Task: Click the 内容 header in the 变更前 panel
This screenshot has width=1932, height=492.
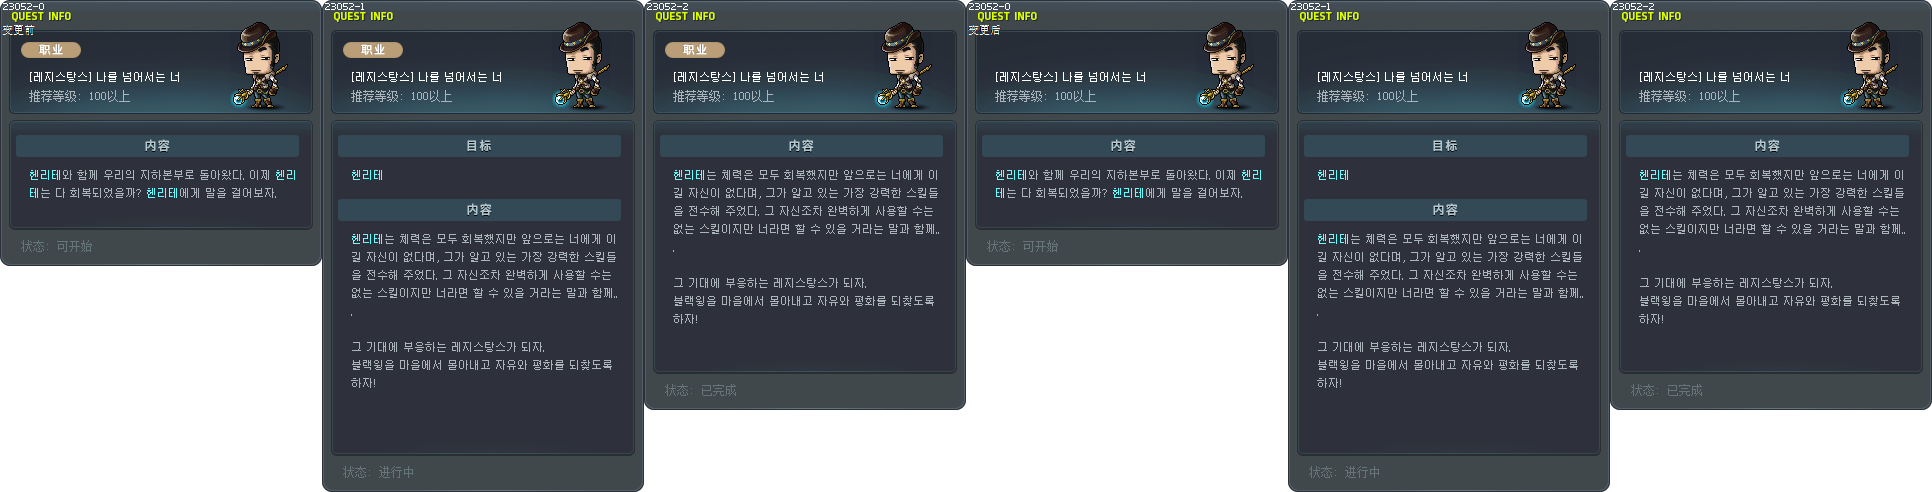Action: [x=157, y=146]
